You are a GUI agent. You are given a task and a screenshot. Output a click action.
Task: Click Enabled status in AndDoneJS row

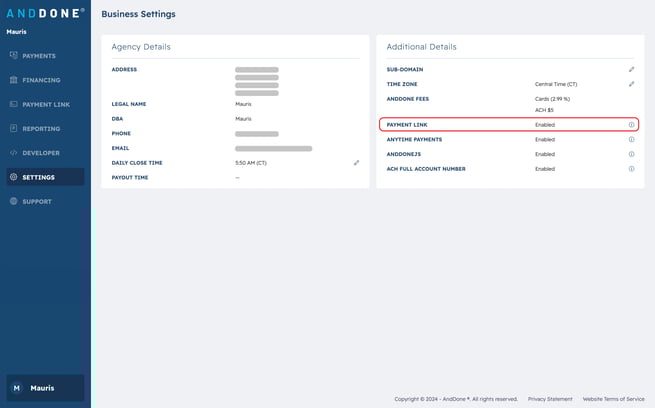tap(545, 154)
